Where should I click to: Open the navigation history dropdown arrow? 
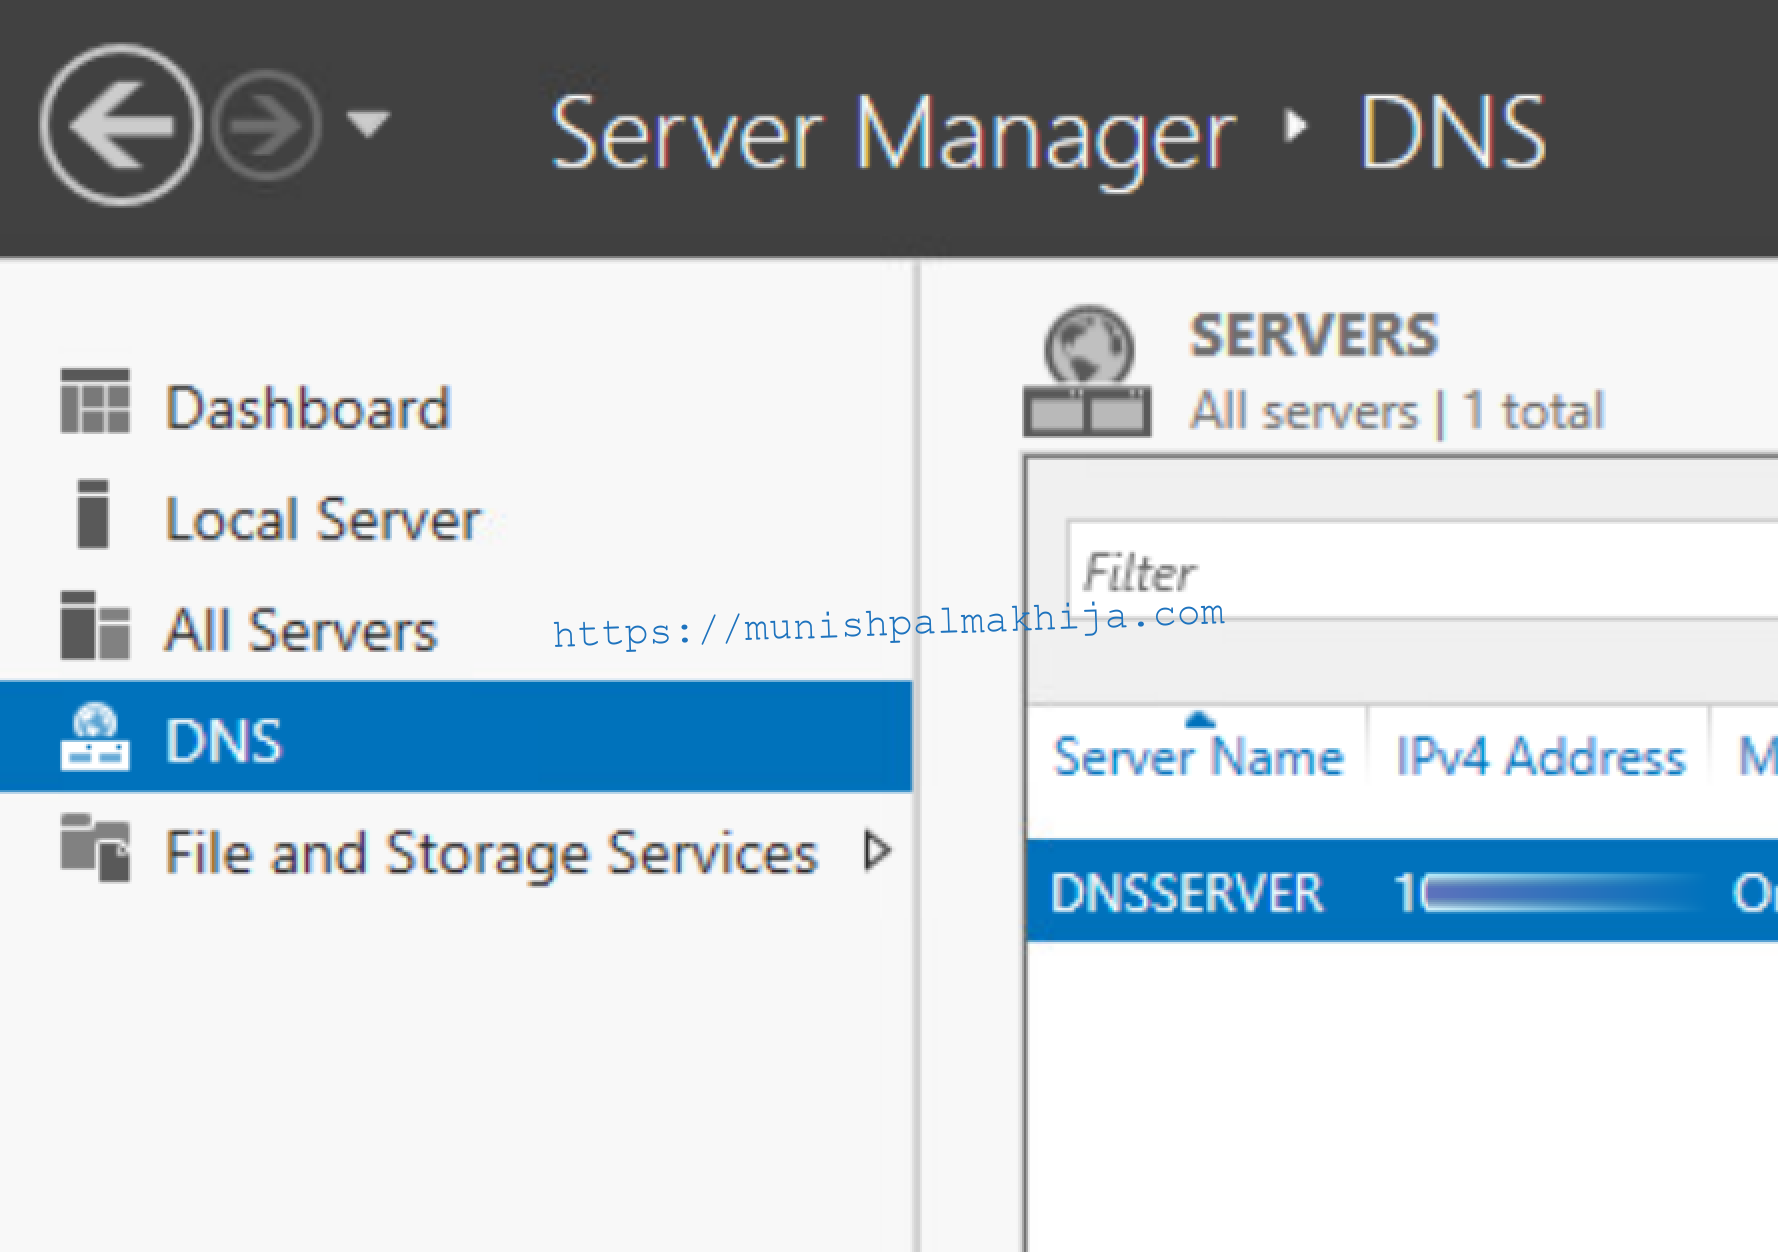coord(368,124)
